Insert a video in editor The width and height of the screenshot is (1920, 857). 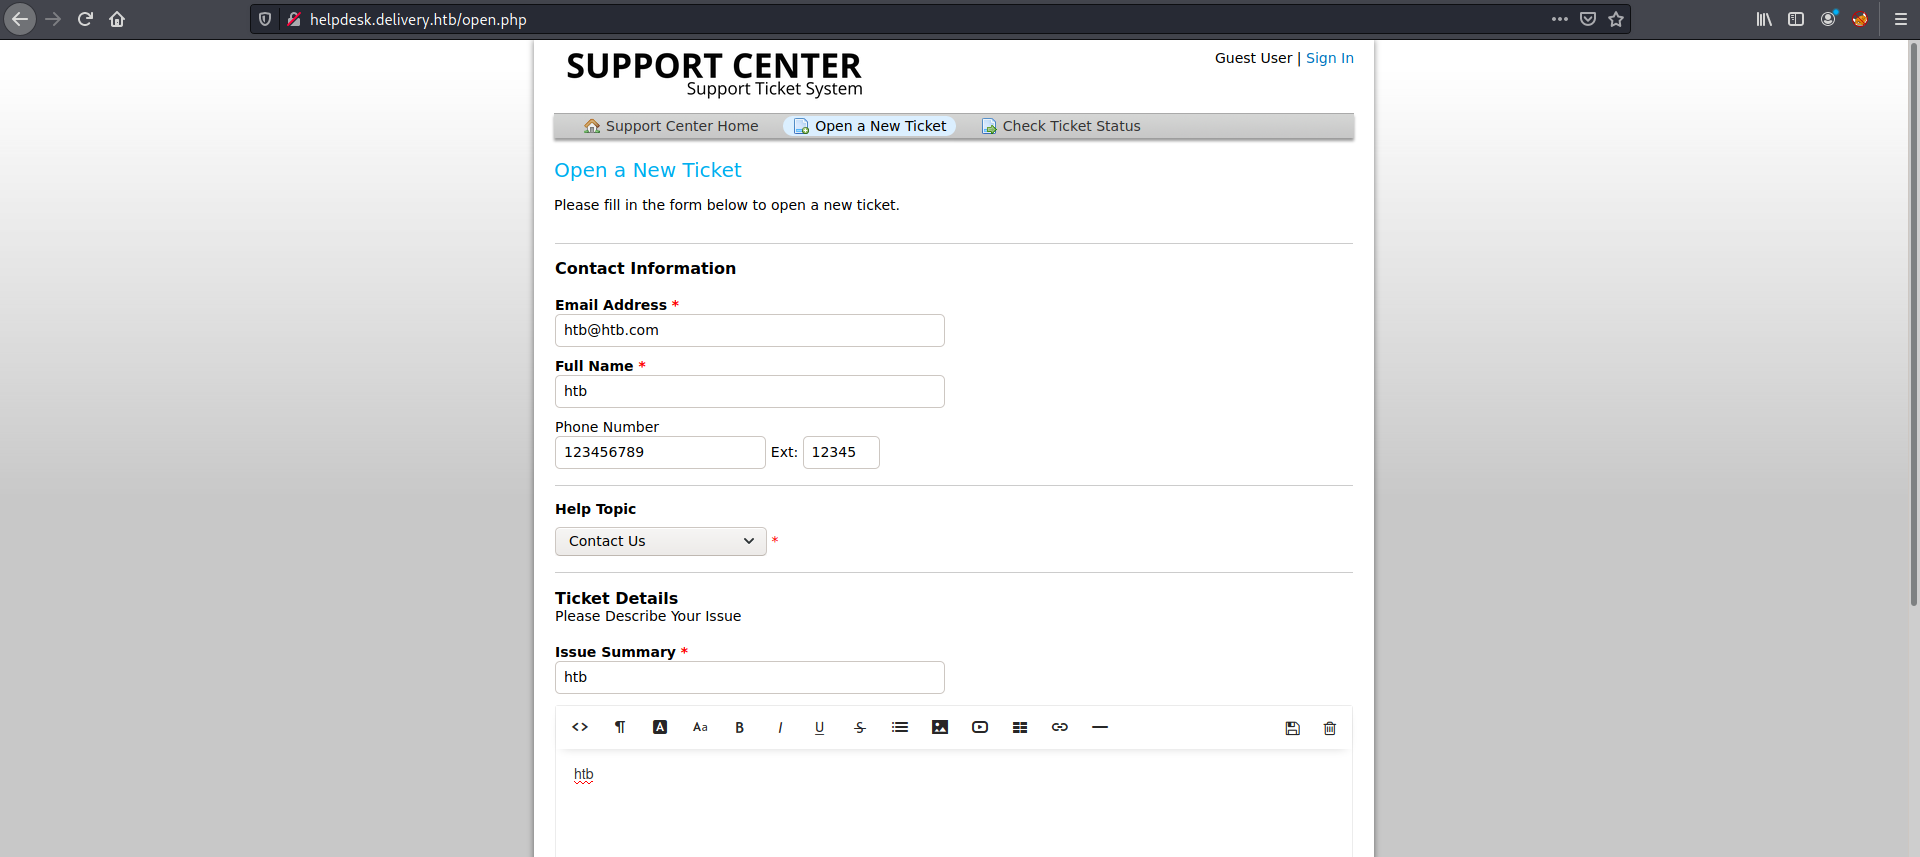[x=980, y=727]
